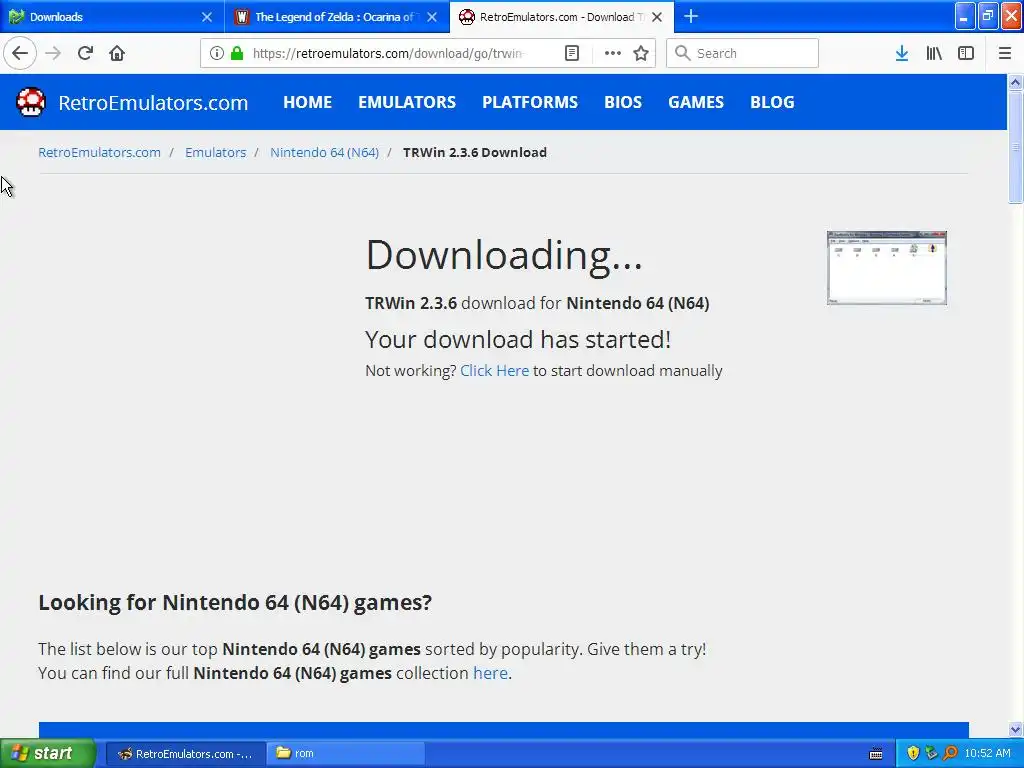The height and width of the screenshot is (768, 1024).
Task: Click the tray safely remove hardware icon
Action: pyautogui.click(x=931, y=753)
